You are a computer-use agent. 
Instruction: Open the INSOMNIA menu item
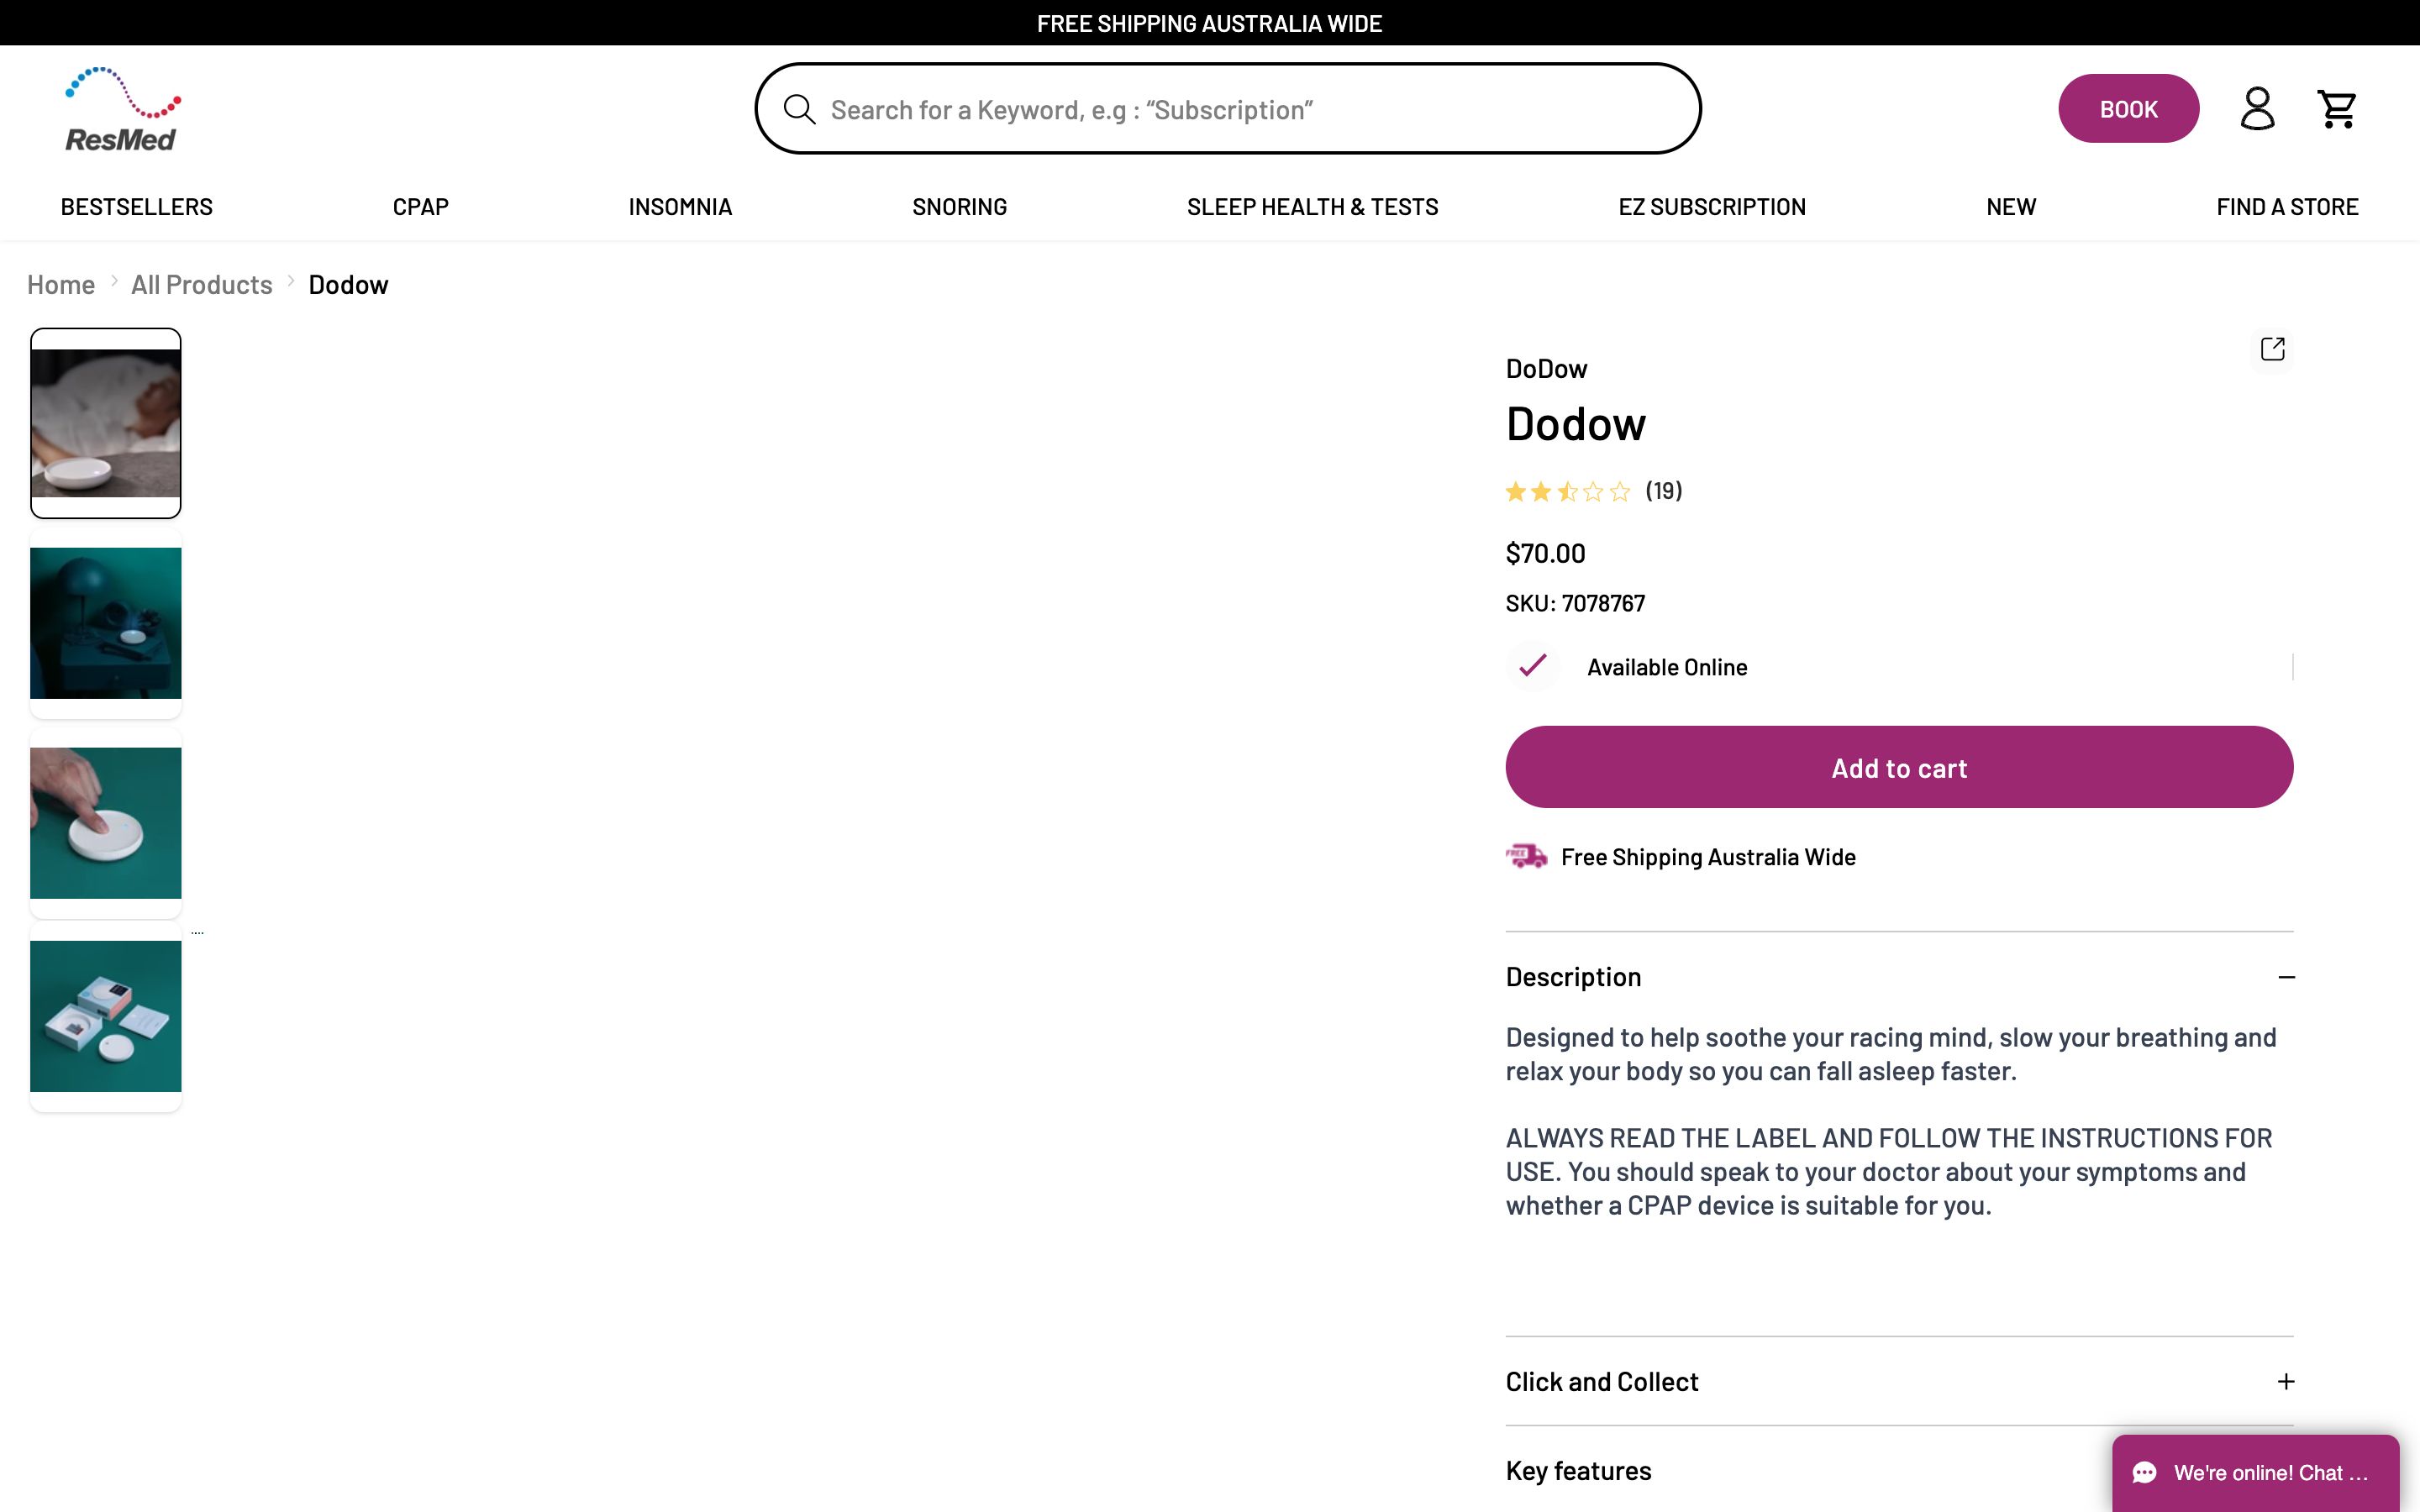tap(680, 206)
